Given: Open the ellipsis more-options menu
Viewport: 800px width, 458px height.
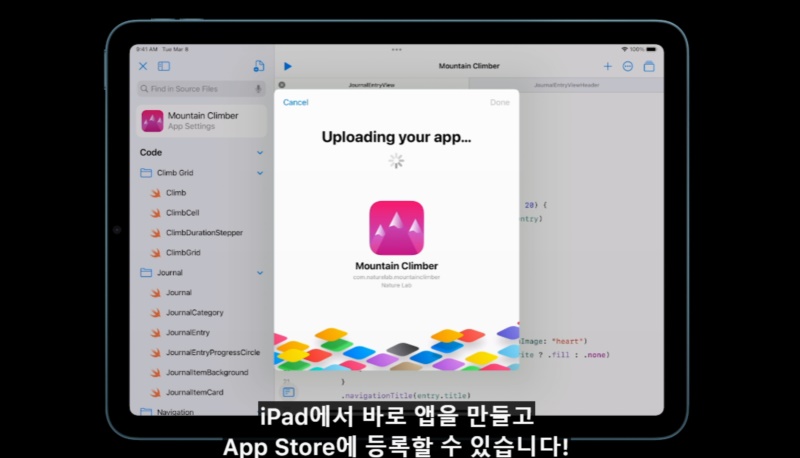Looking at the screenshot, I should 628,66.
